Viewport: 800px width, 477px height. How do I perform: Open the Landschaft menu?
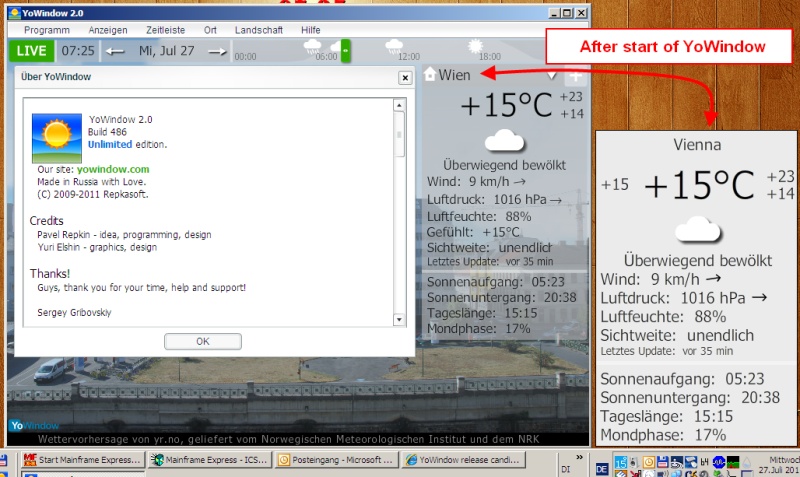coord(259,30)
